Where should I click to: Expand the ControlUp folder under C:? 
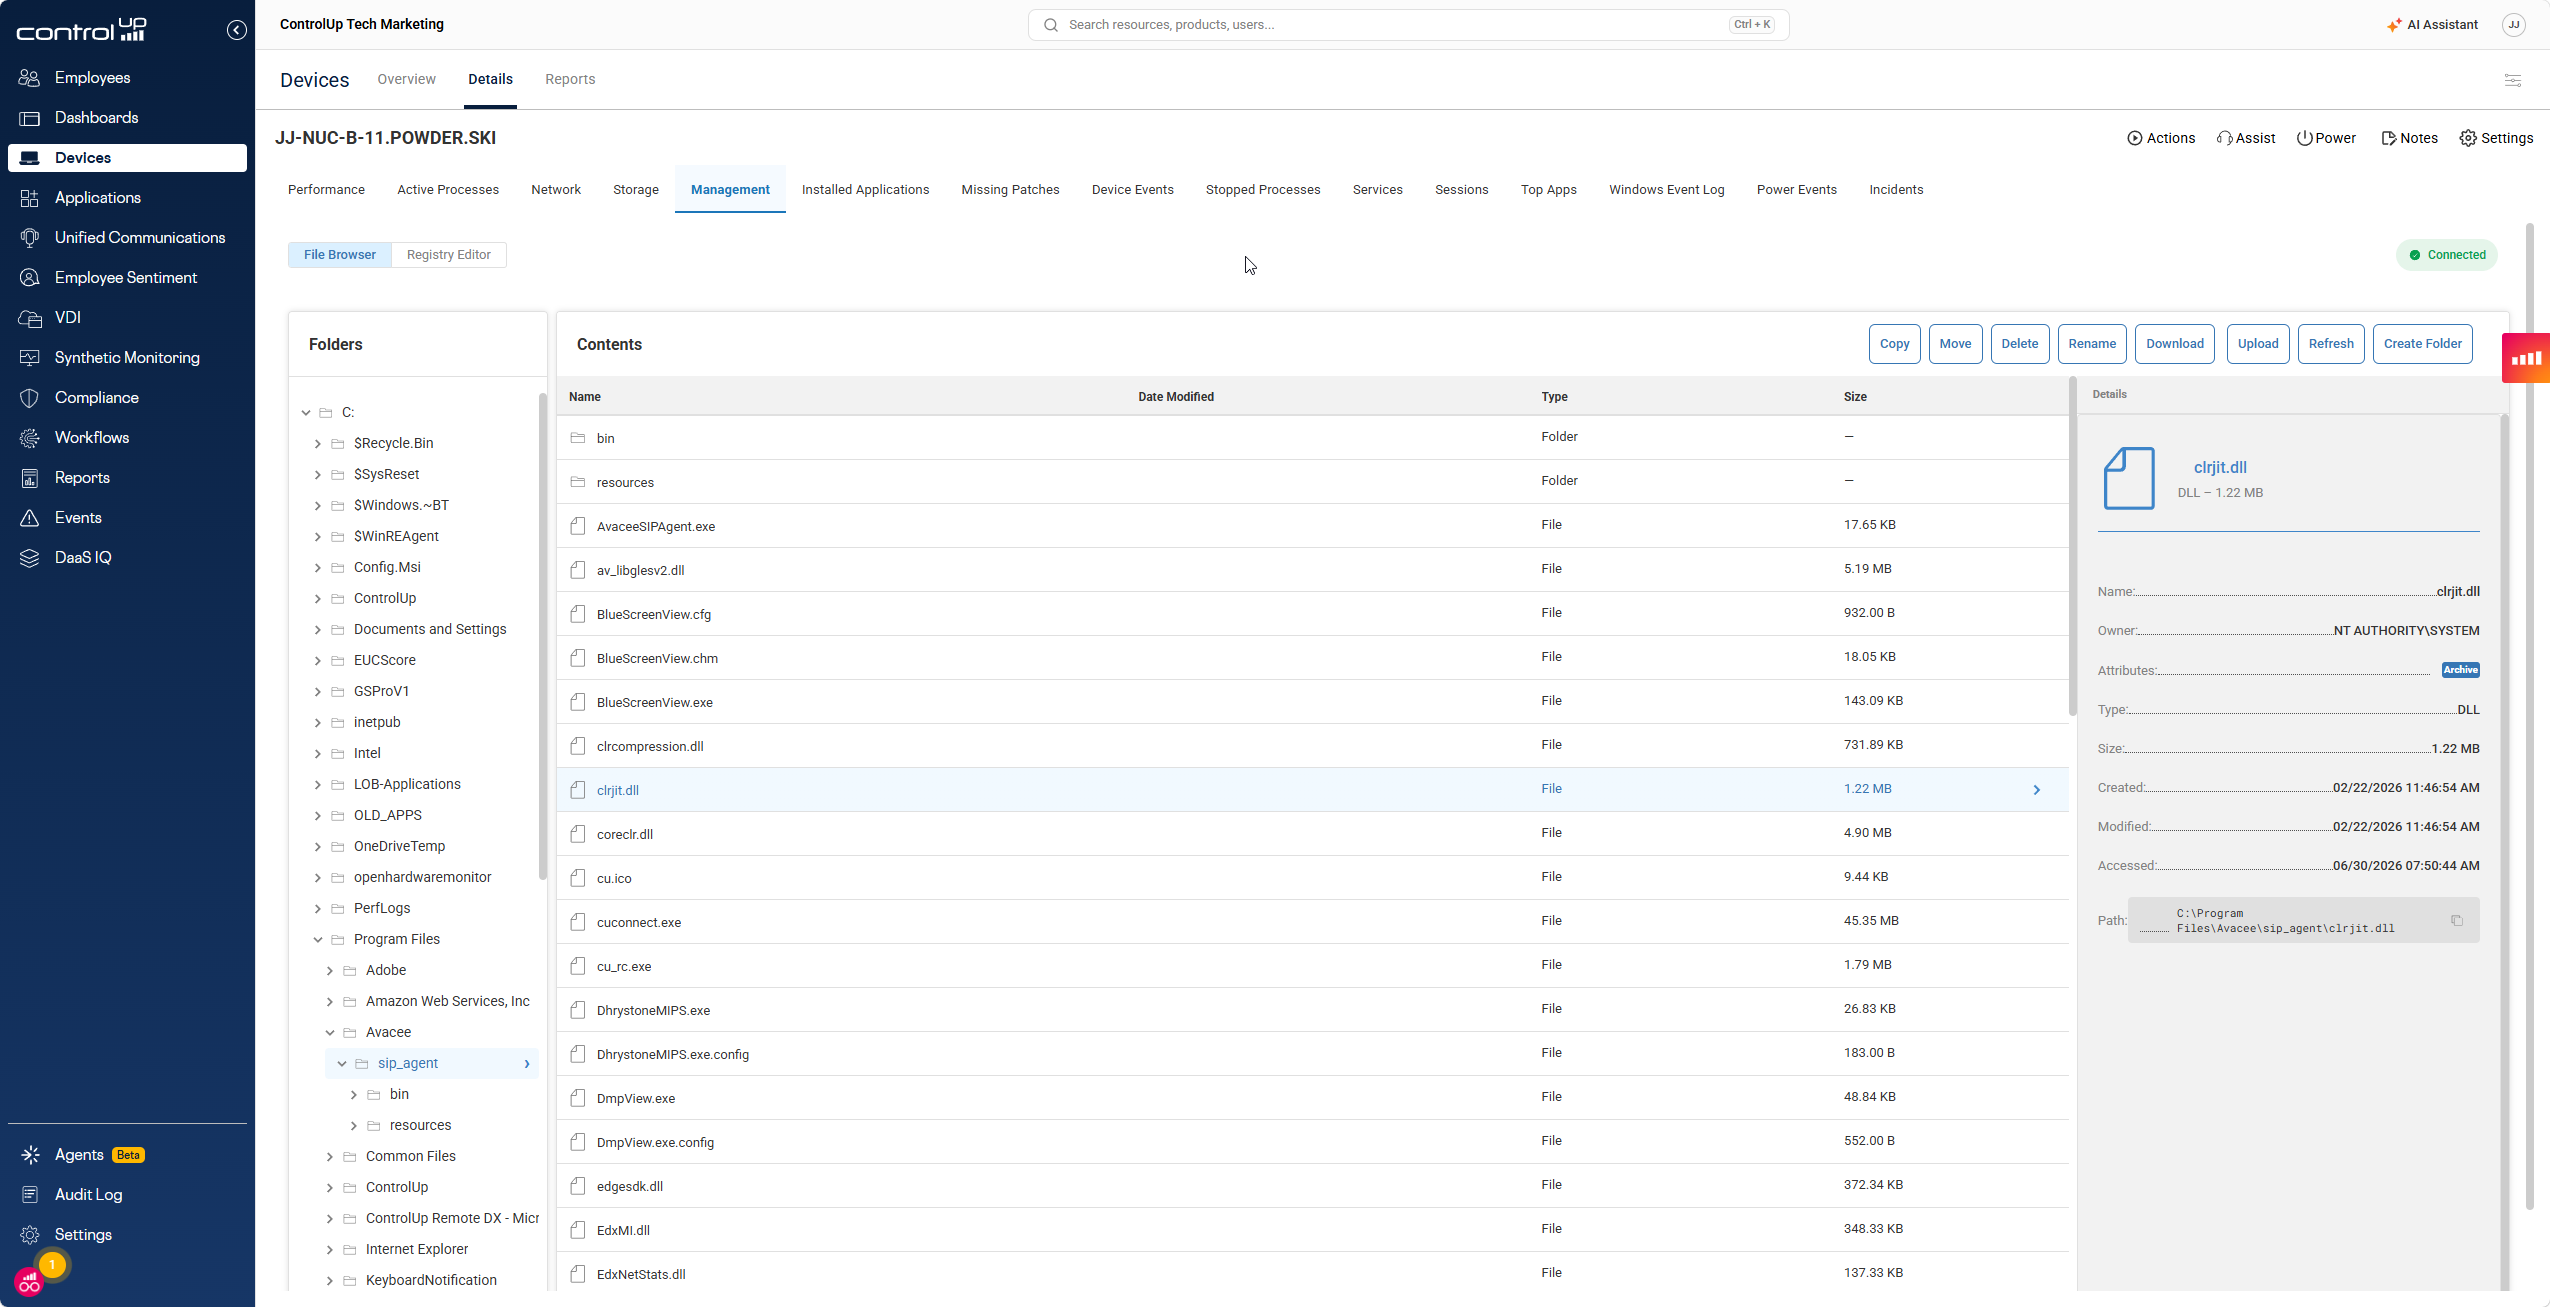318,598
